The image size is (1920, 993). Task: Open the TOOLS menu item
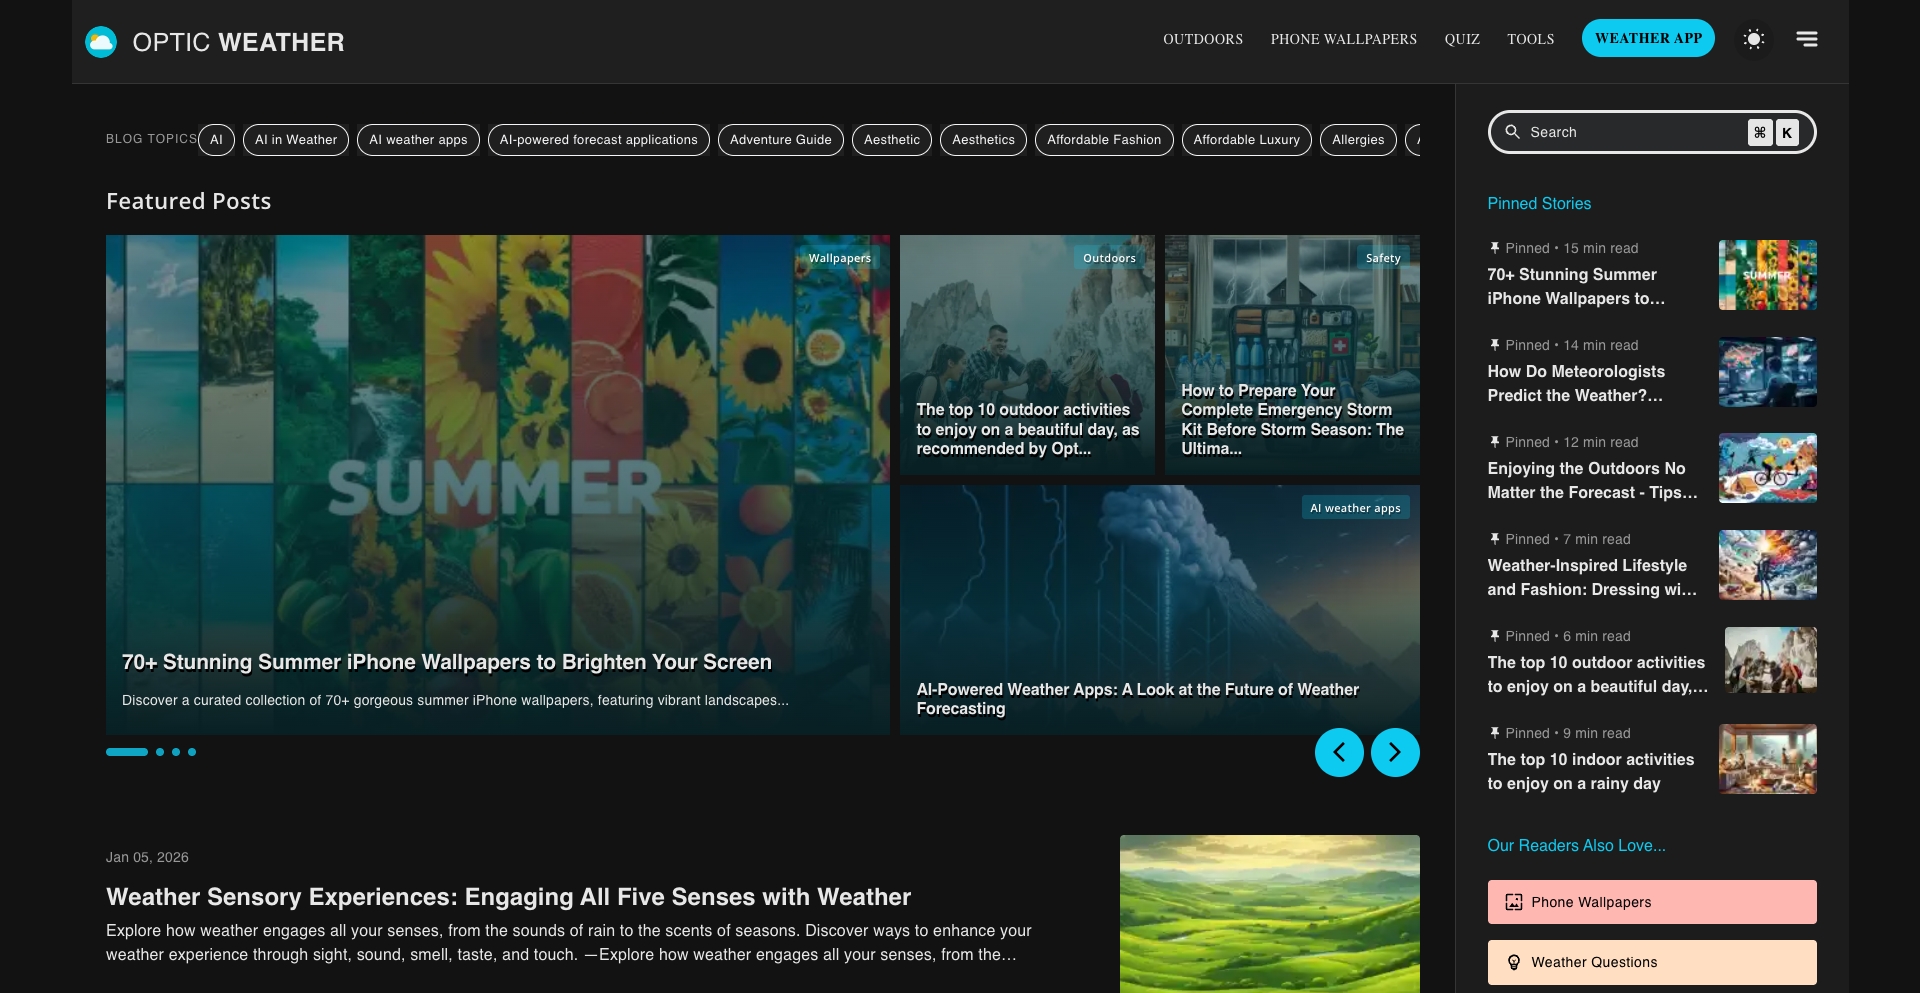pyautogui.click(x=1530, y=39)
